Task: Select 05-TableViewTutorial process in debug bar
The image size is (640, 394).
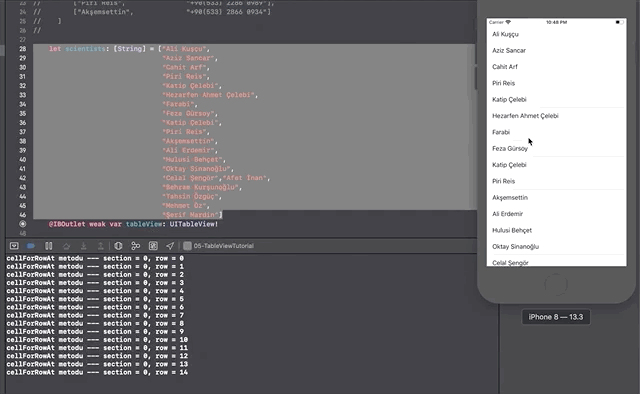Action: [x=219, y=246]
